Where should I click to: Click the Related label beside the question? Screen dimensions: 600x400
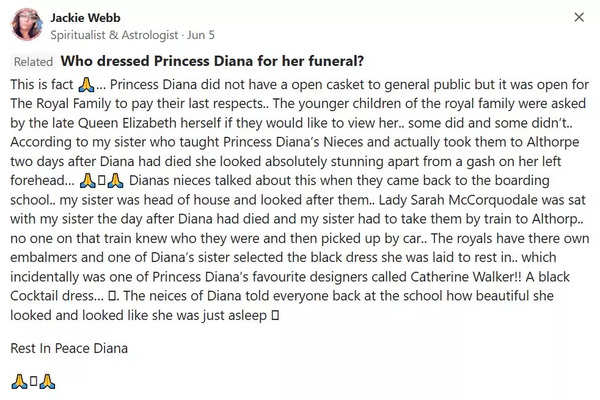pyautogui.click(x=33, y=62)
